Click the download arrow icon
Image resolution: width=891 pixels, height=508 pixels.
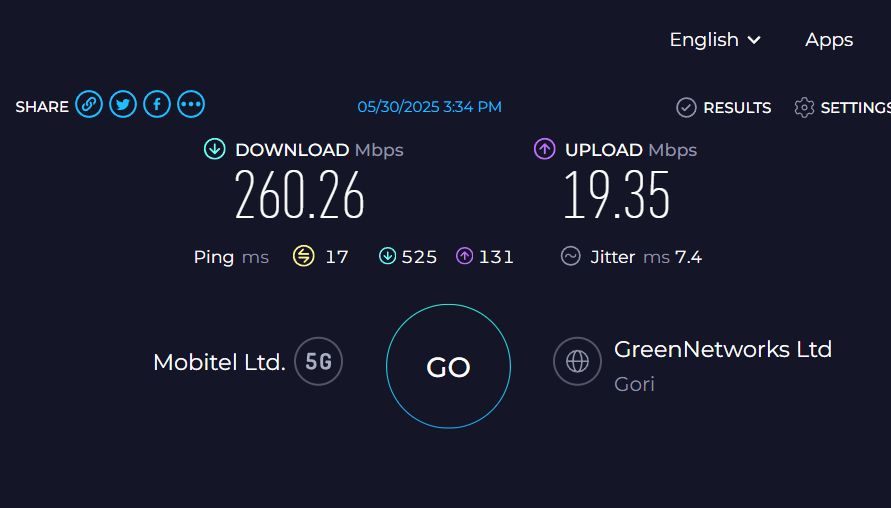[x=215, y=149]
